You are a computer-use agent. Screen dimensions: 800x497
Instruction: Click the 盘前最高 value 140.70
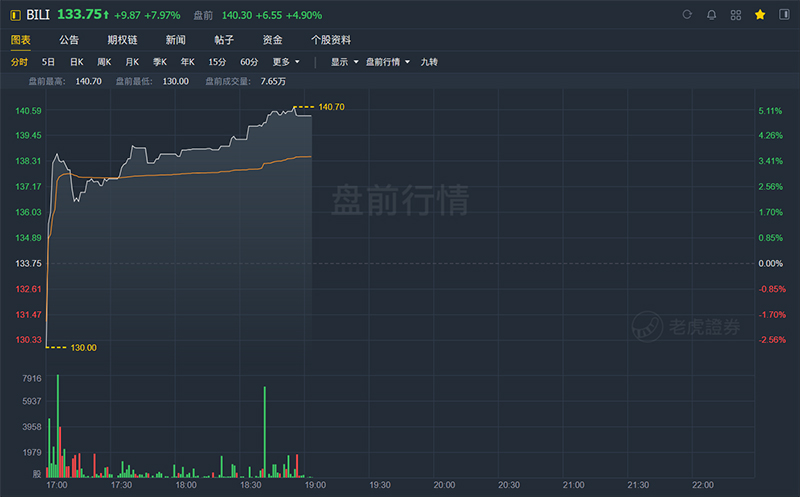pyautogui.click(x=88, y=81)
